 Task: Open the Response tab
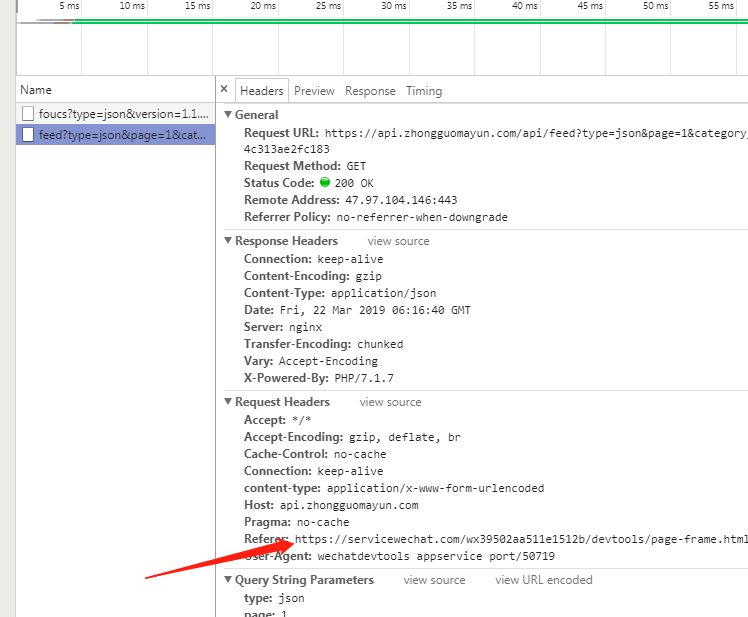[x=370, y=91]
